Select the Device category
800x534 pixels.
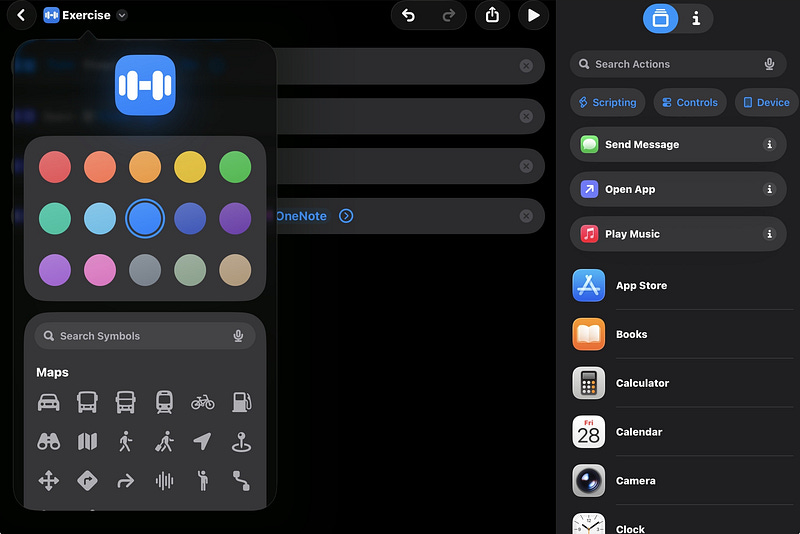(767, 103)
